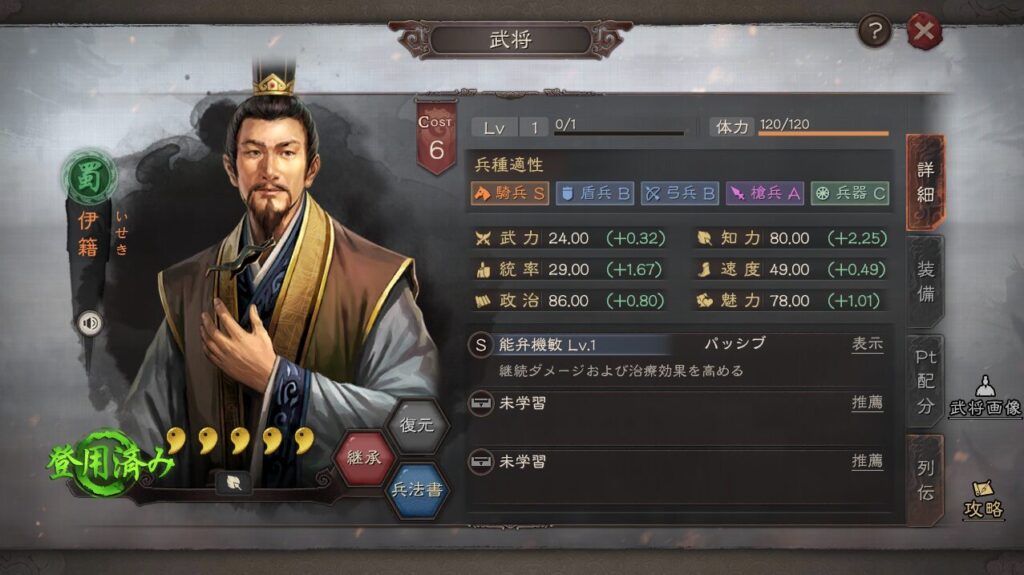Screen dimensions: 1024x575
Task: Select the 騎兵 S cavalry aptitude badge
Action: tap(510, 193)
